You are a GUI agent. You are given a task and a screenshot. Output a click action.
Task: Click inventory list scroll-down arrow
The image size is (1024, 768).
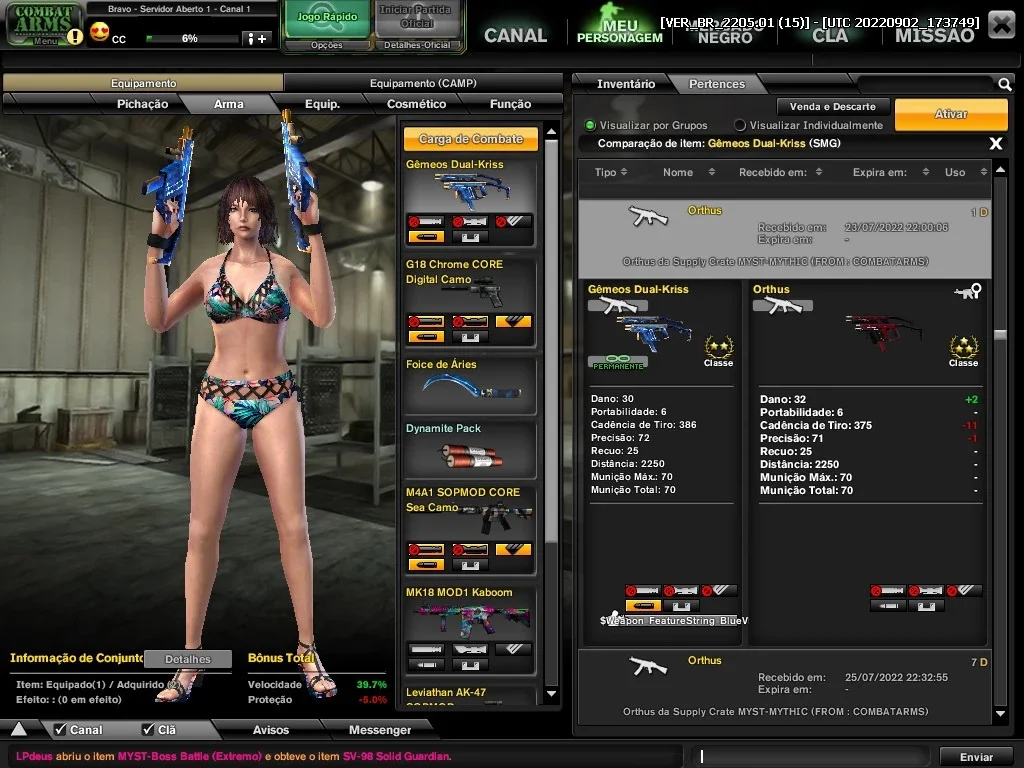click(x=1000, y=714)
